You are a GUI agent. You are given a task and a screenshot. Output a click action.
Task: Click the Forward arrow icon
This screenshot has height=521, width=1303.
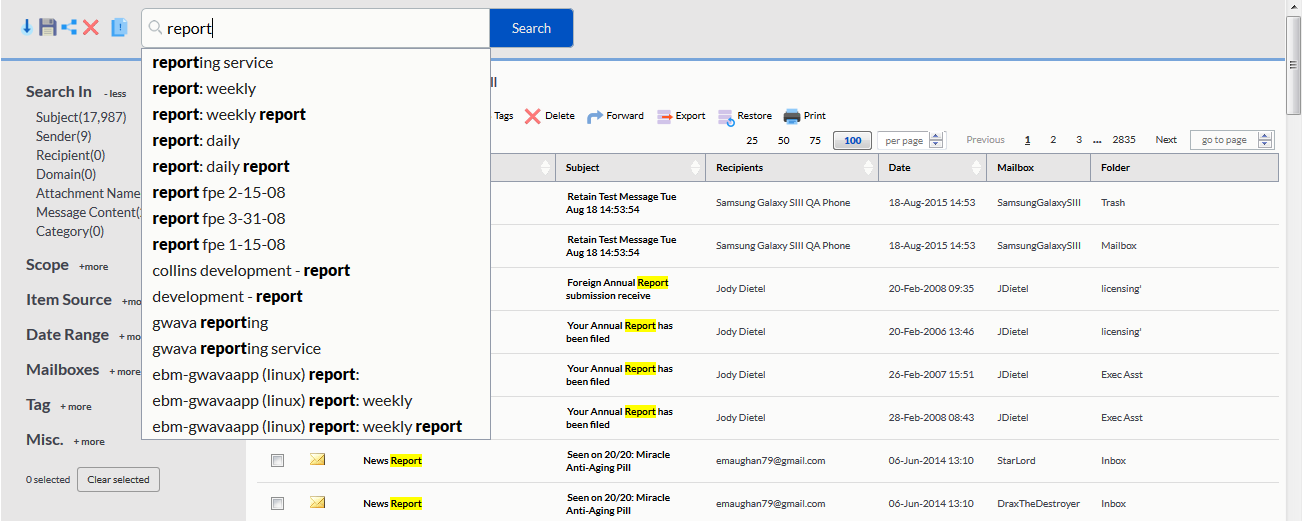(x=595, y=116)
